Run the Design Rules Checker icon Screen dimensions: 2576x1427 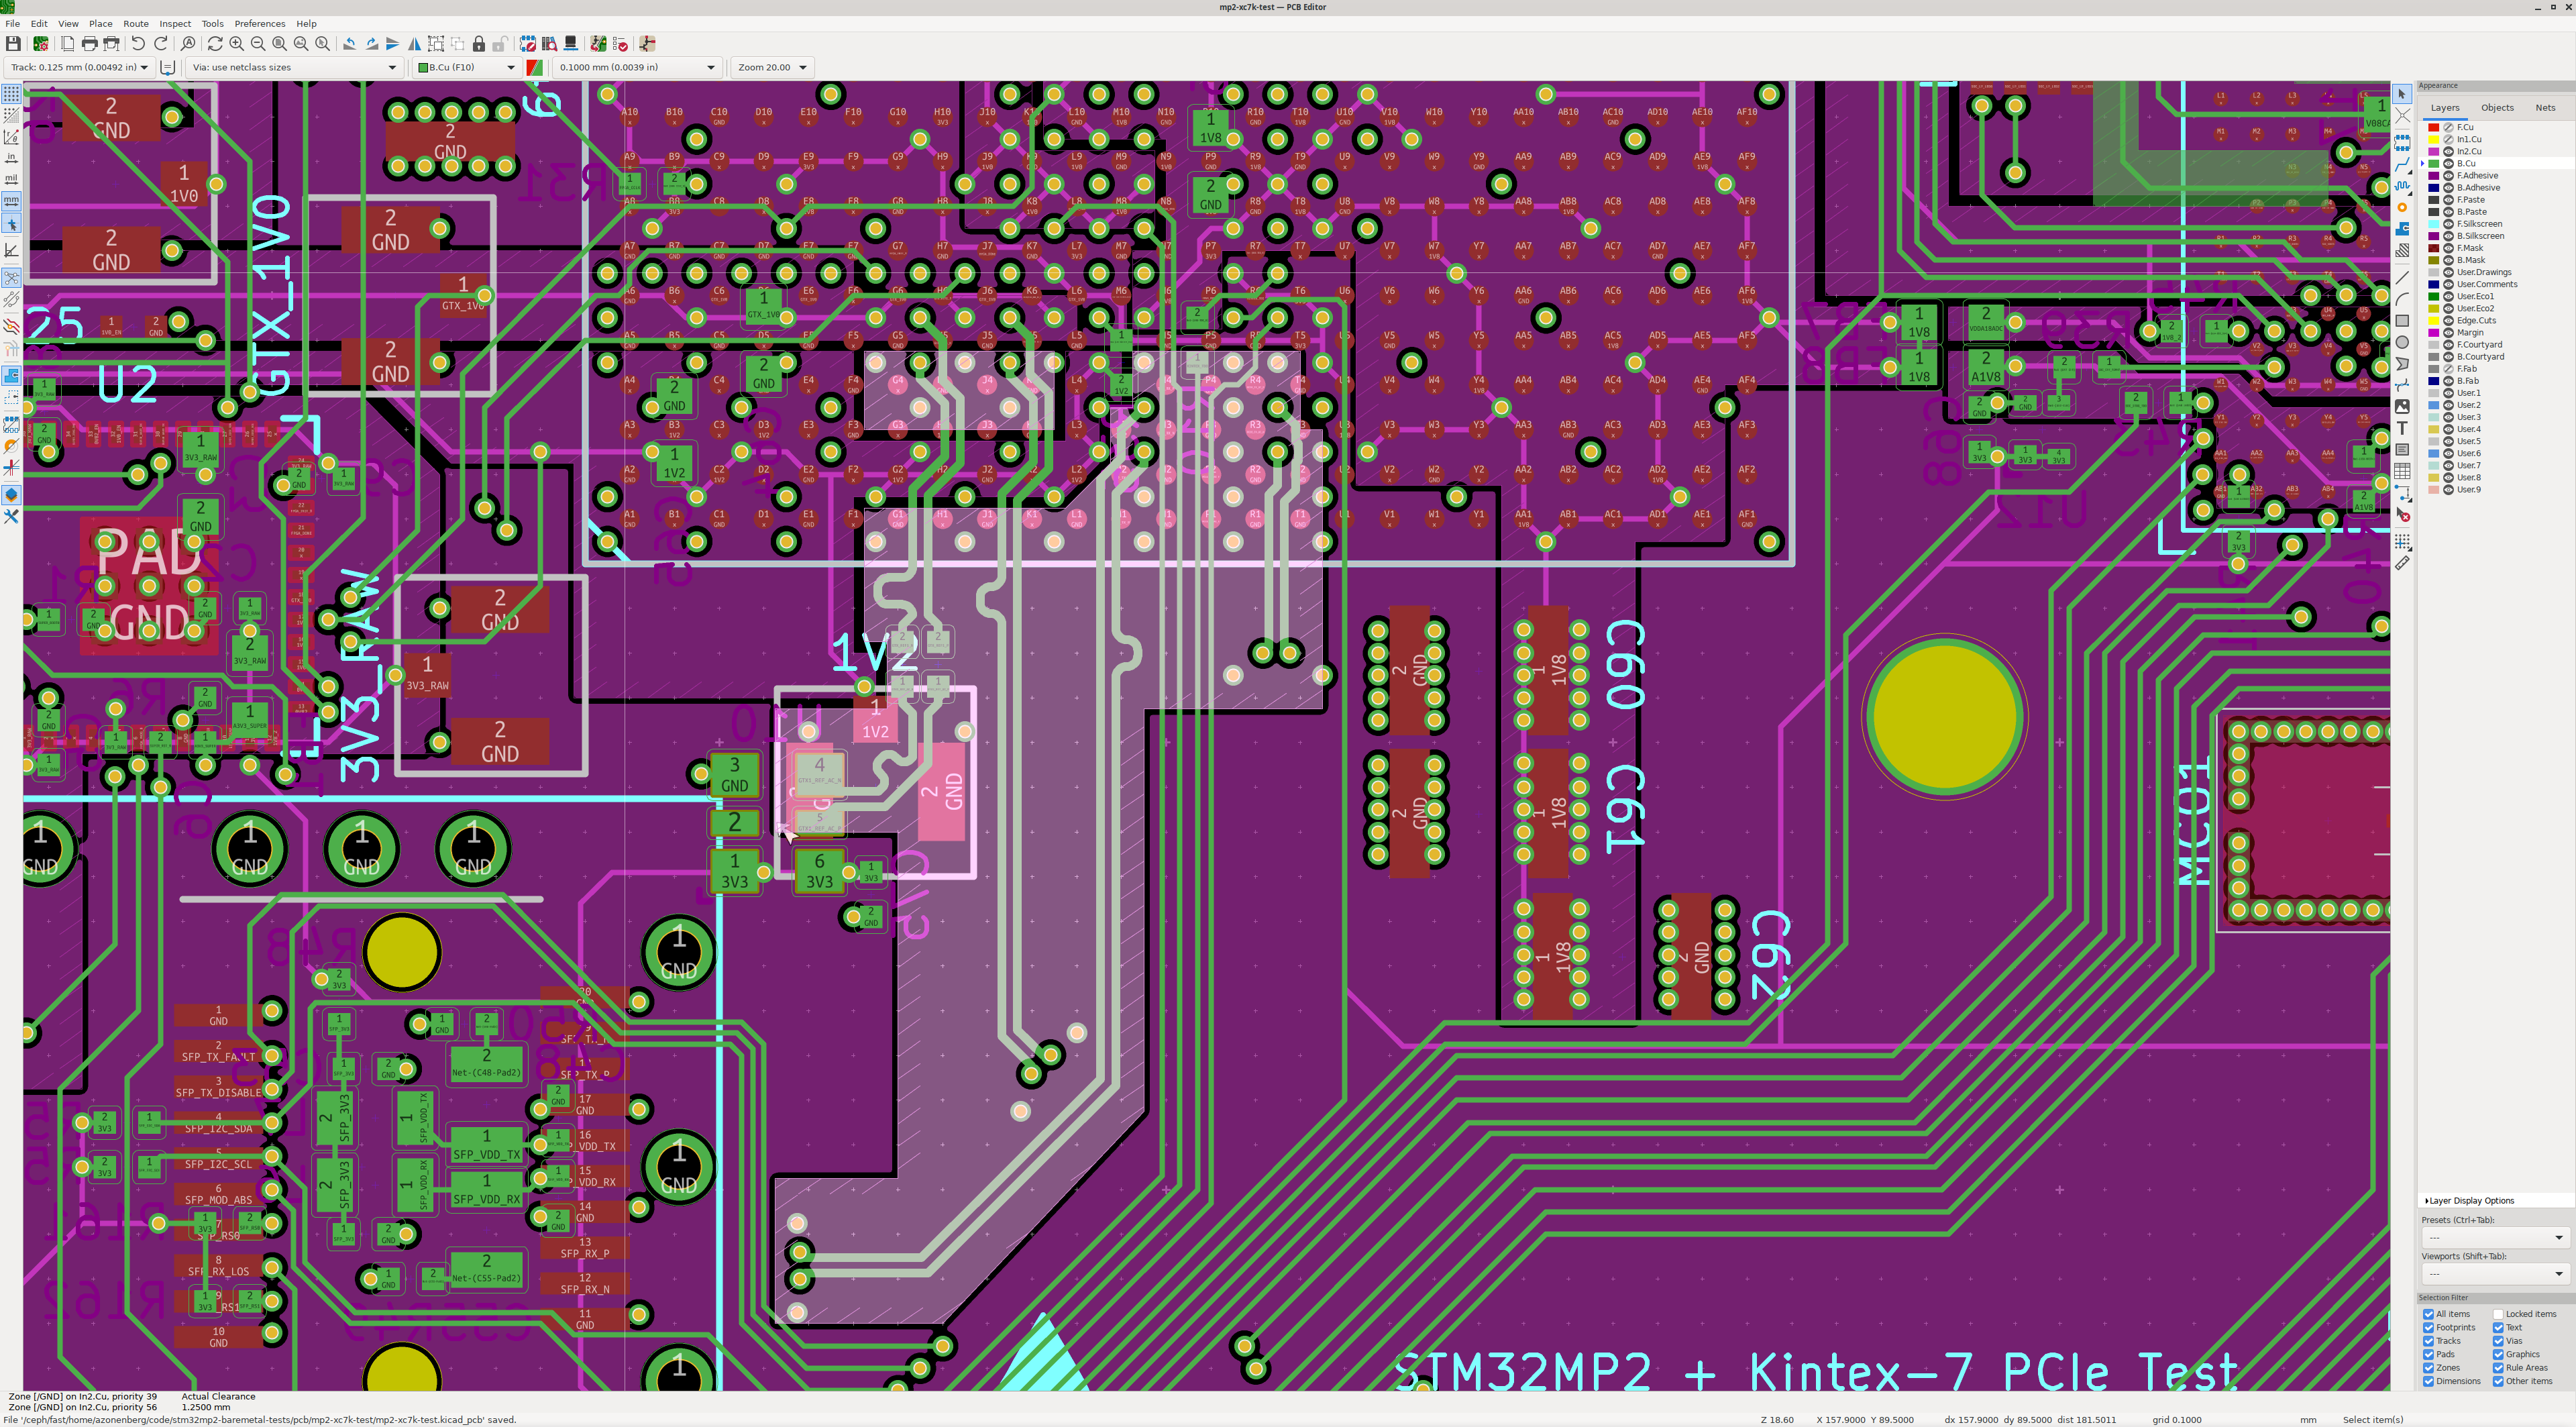pyautogui.click(x=620, y=44)
